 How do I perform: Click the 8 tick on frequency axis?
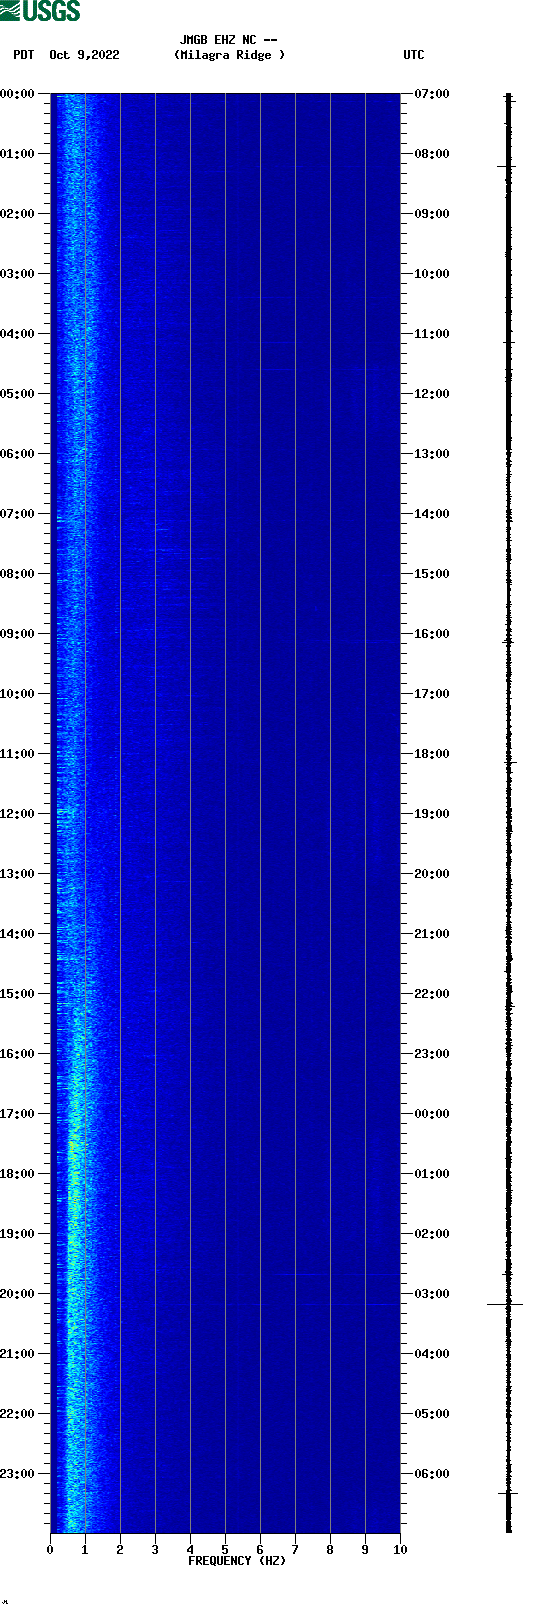[x=330, y=1550]
